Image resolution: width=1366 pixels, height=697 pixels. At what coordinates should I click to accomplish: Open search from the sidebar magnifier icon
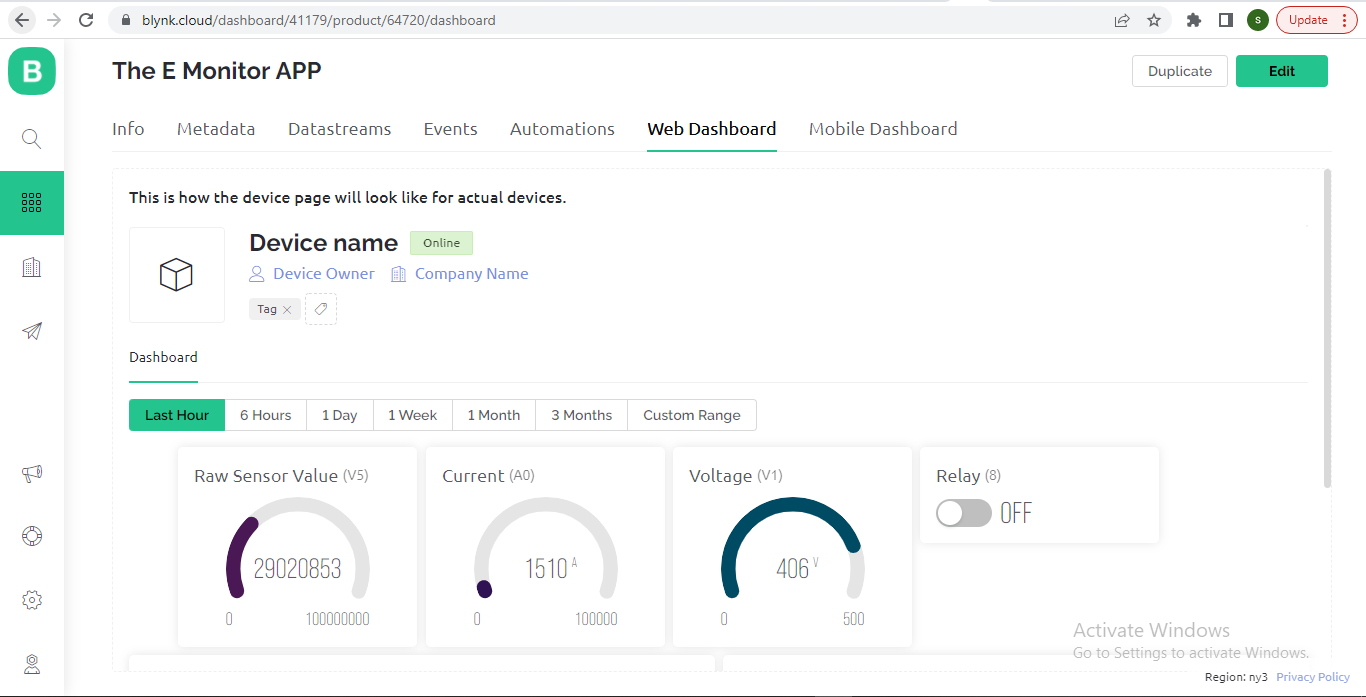(32, 139)
